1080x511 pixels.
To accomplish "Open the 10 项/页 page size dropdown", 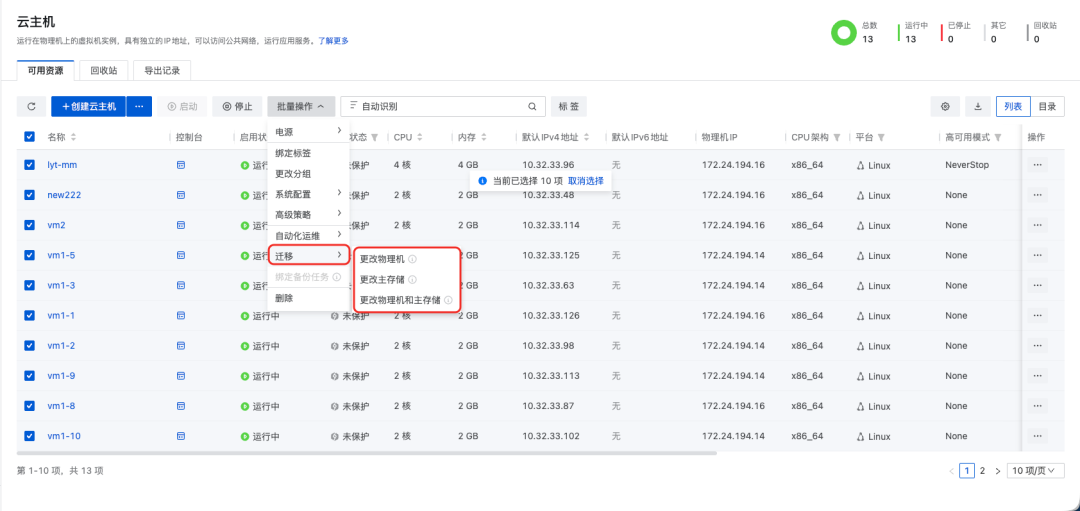I will 1035,471.
